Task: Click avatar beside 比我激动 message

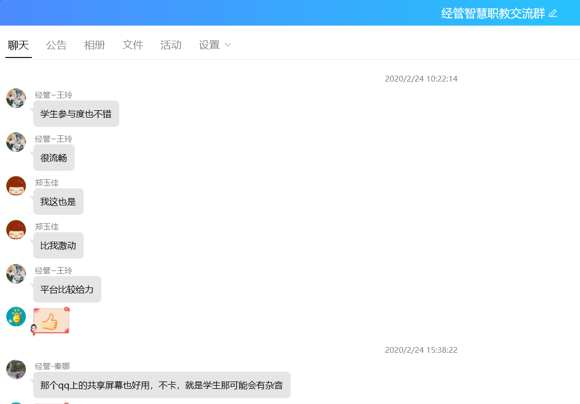Action: point(16,230)
